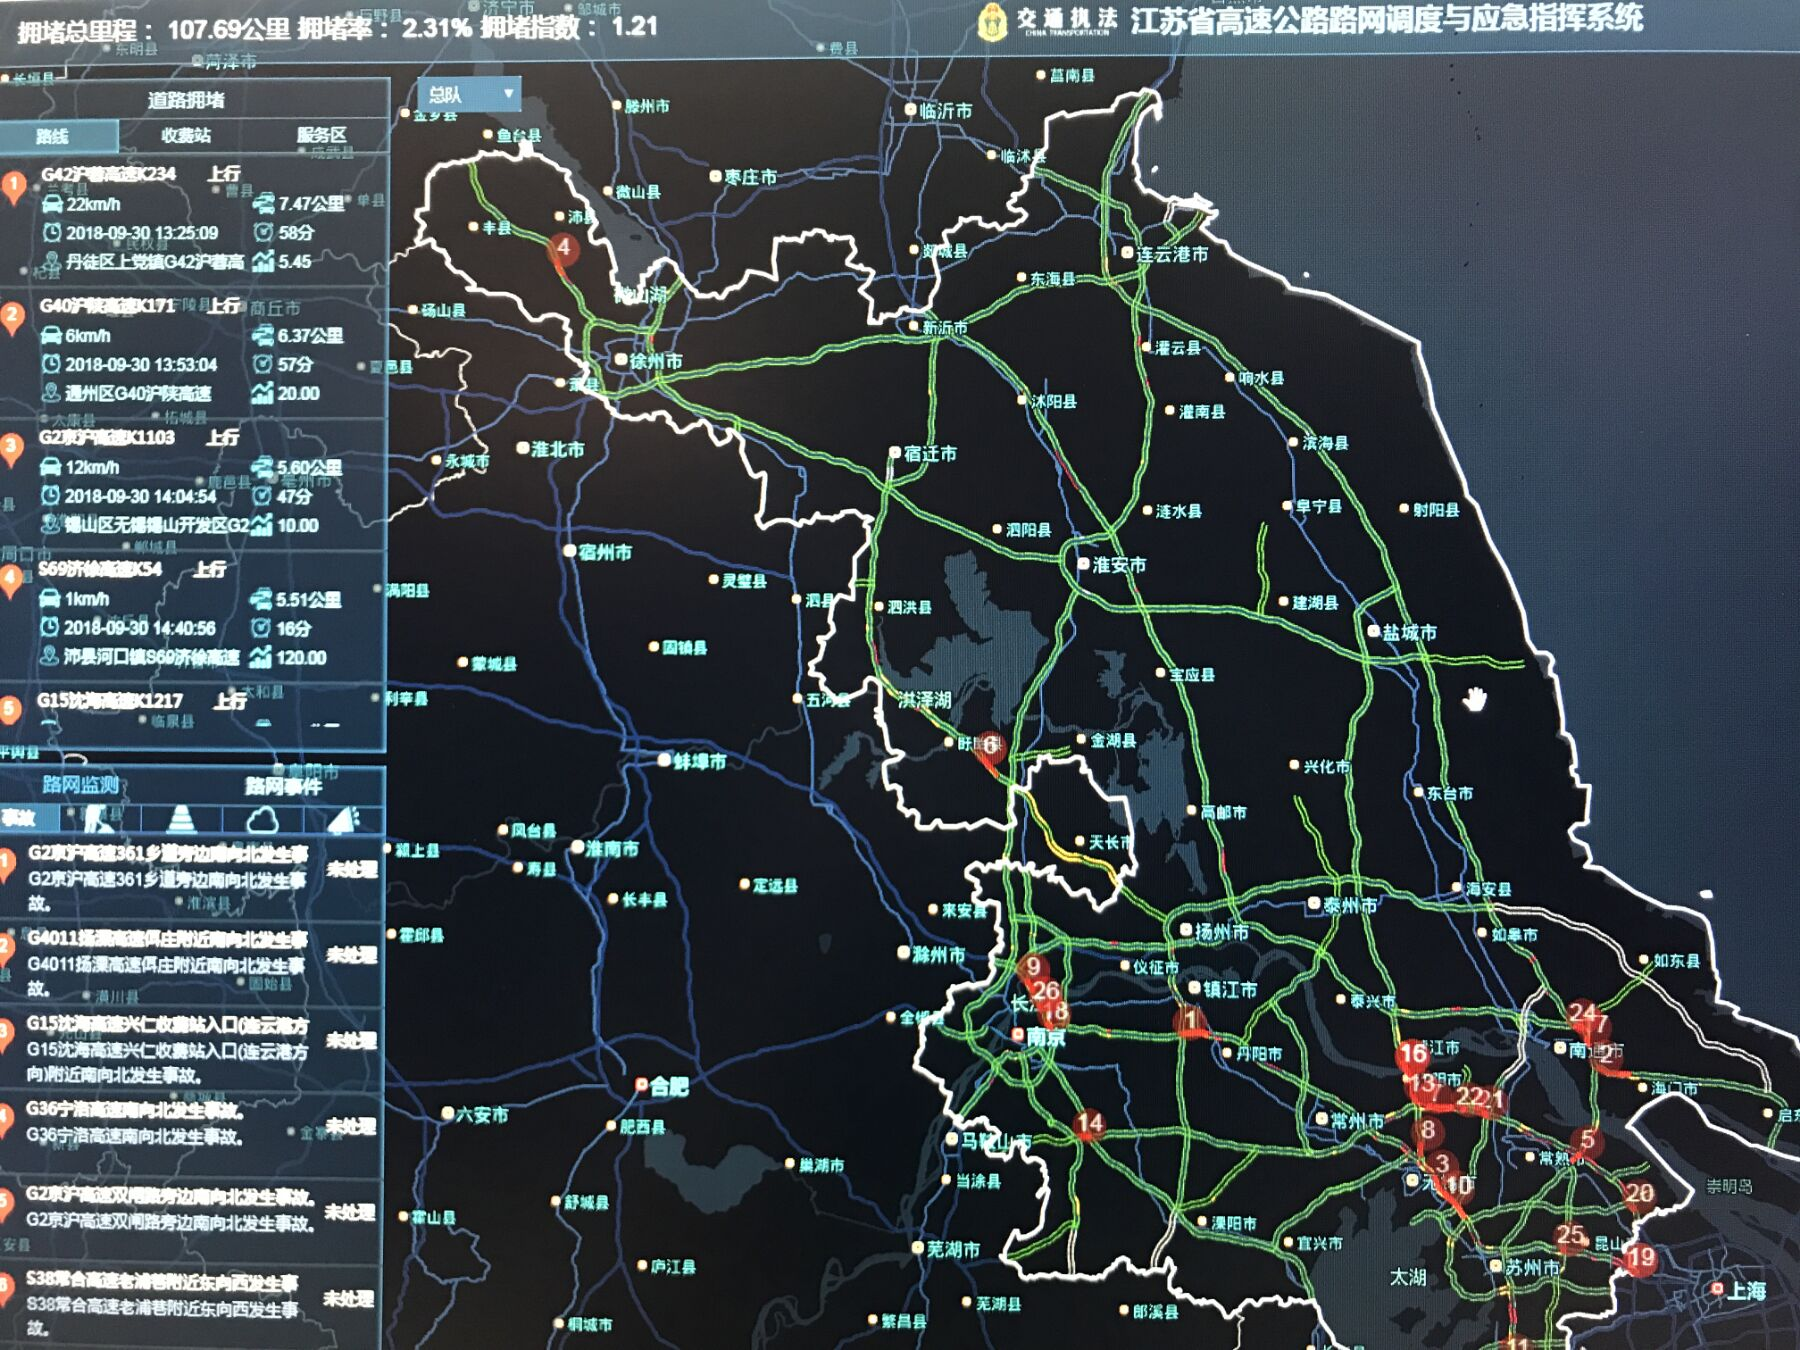Click the megaphone announcement tab icon

point(343,820)
